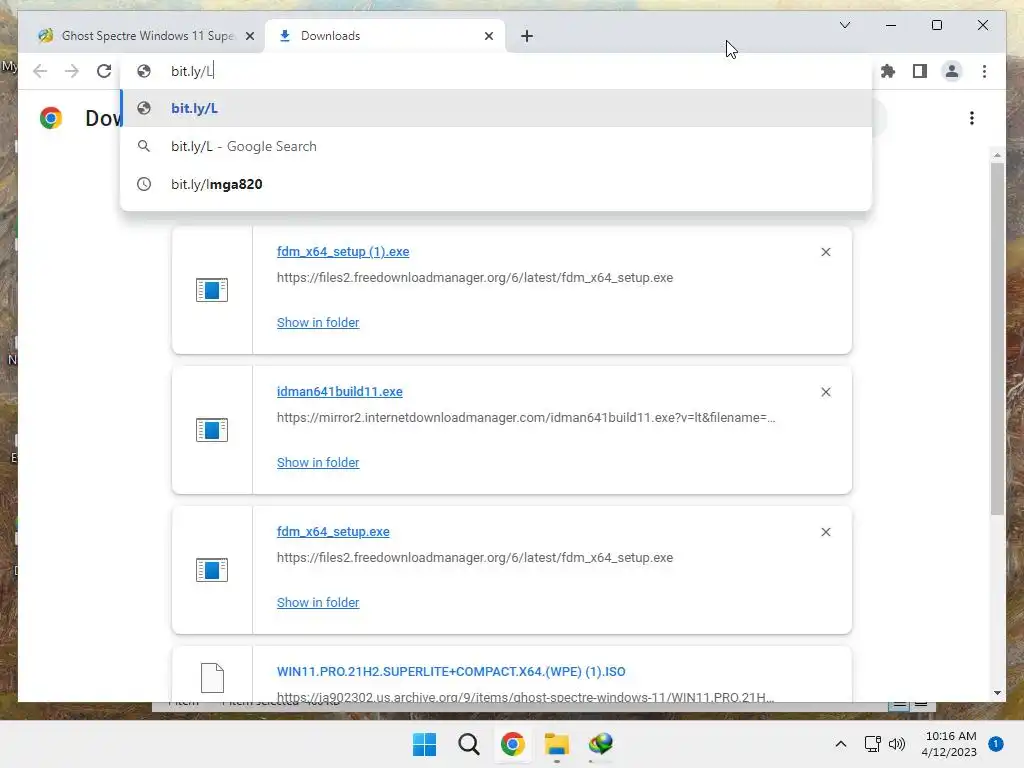Open the idman641build11.exe download link
This screenshot has height=768, width=1024.
click(x=340, y=392)
